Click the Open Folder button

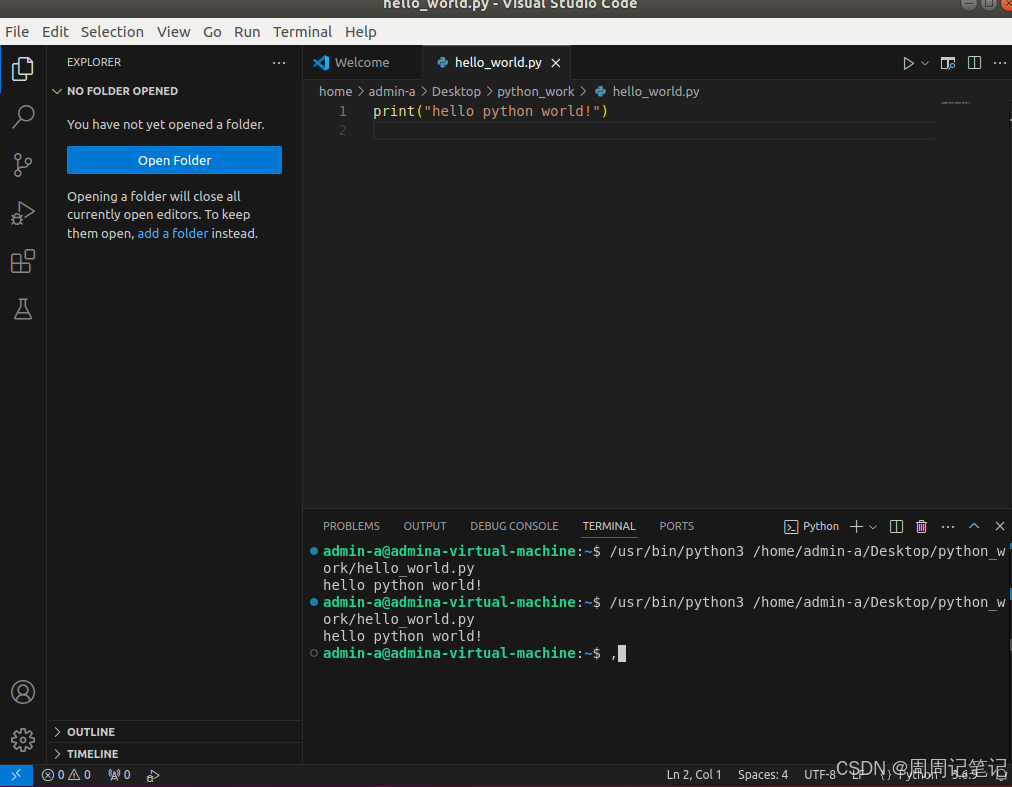coord(174,160)
